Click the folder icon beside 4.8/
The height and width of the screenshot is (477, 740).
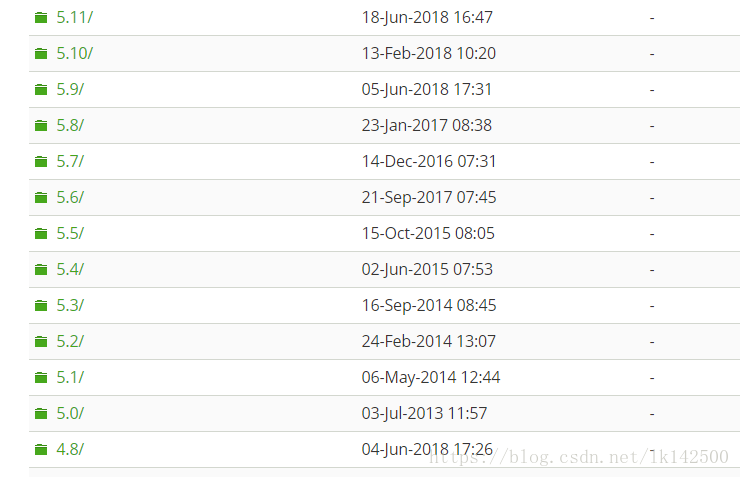tap(41, 450)
